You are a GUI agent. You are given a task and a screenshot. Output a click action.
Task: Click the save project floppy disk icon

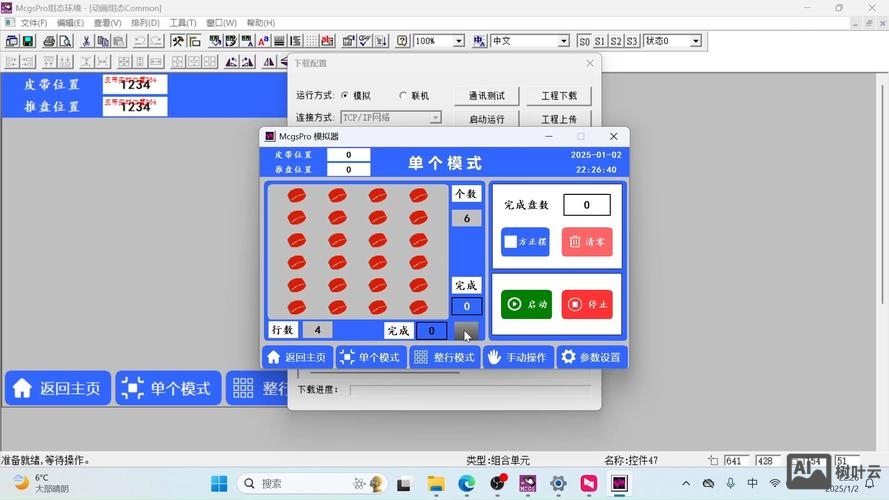pos(27,41)
